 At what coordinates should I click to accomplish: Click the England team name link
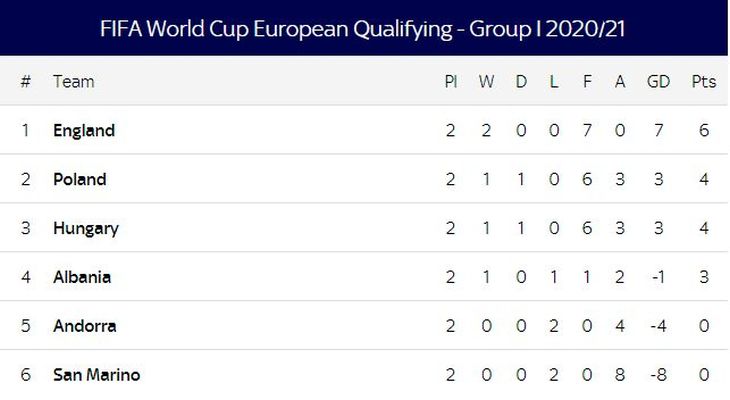(84, 130)
